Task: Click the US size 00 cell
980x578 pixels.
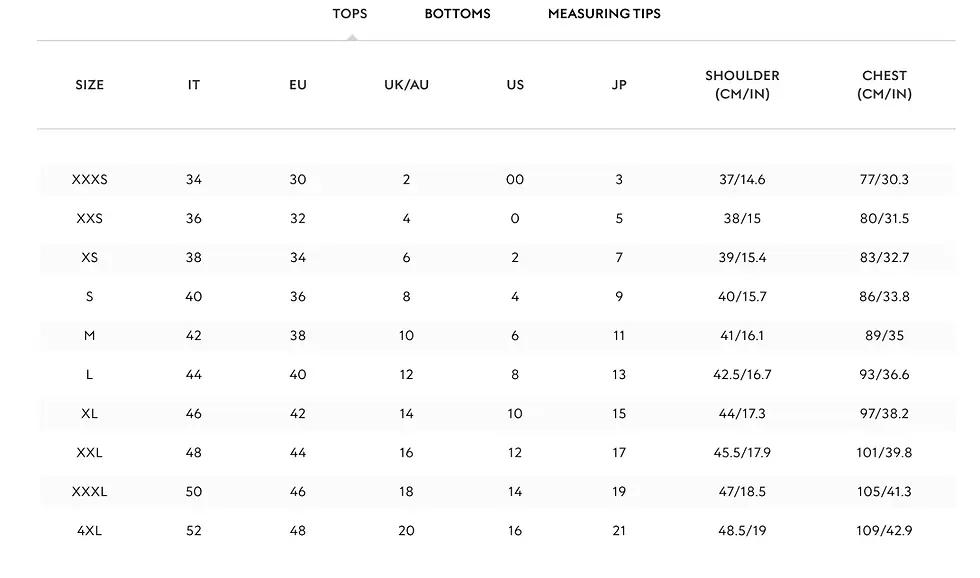Action: pyautogui.click(x=515, y=180)
